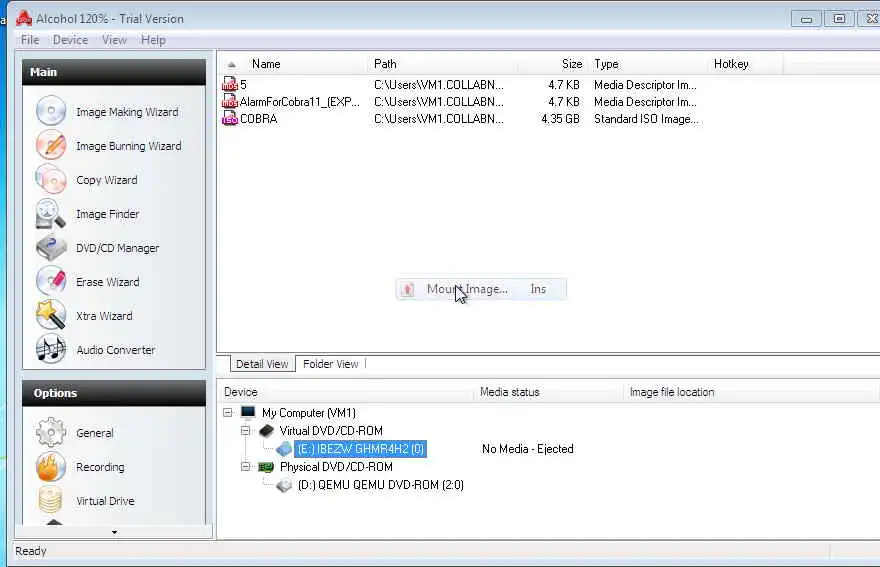880x567 pixels.
Task: Open the Help menu
Action: click(153, 40)
